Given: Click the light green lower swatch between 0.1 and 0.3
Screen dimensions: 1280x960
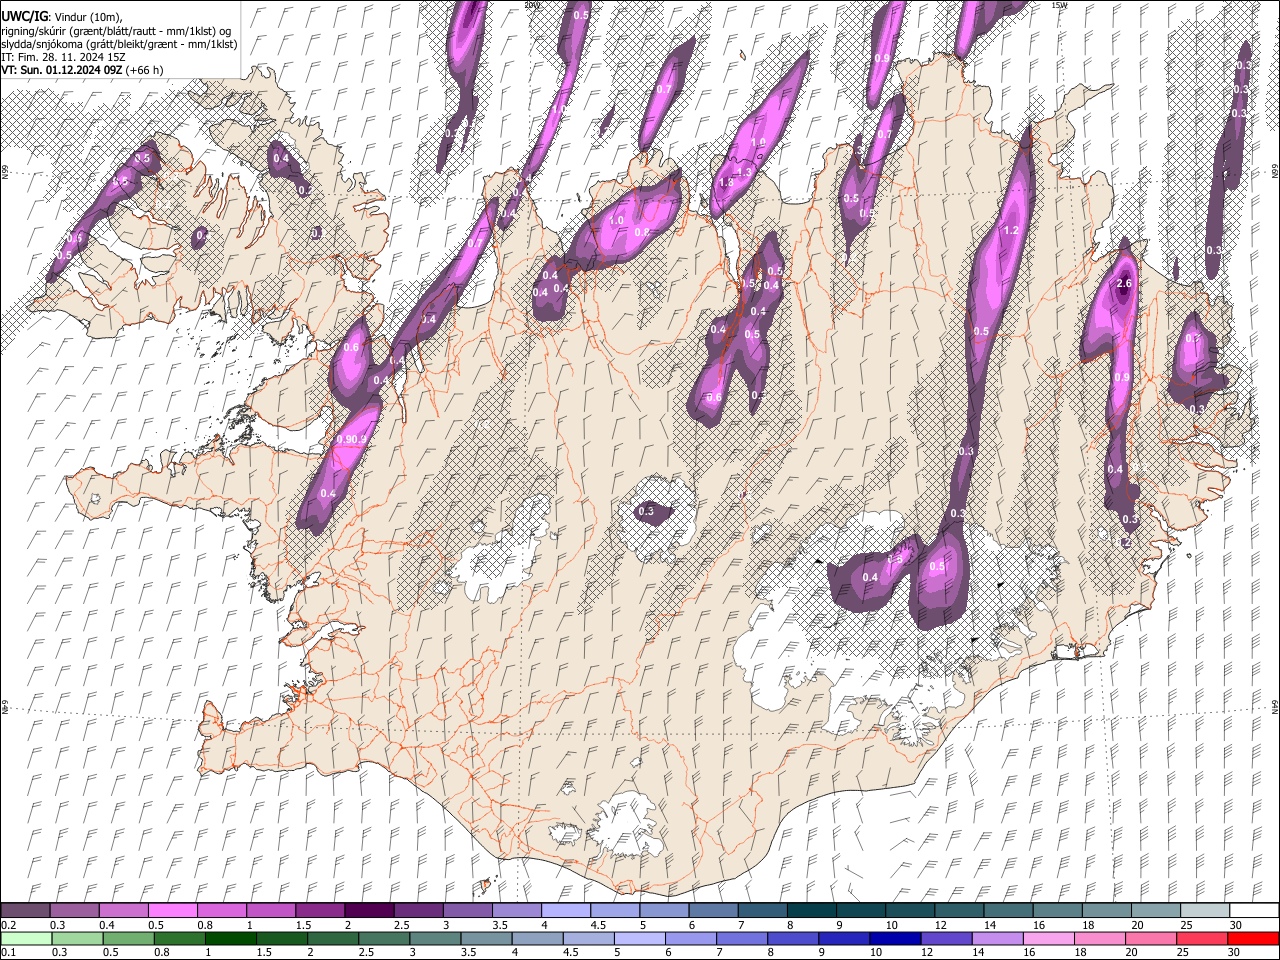Looking at the screenshot, I should [26, 938].
